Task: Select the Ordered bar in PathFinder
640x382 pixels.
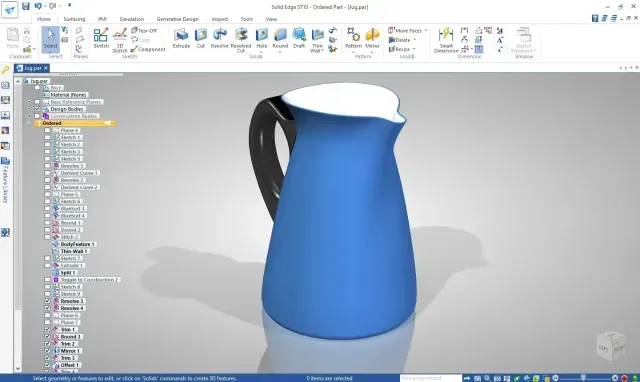Action: coord(75,123)
